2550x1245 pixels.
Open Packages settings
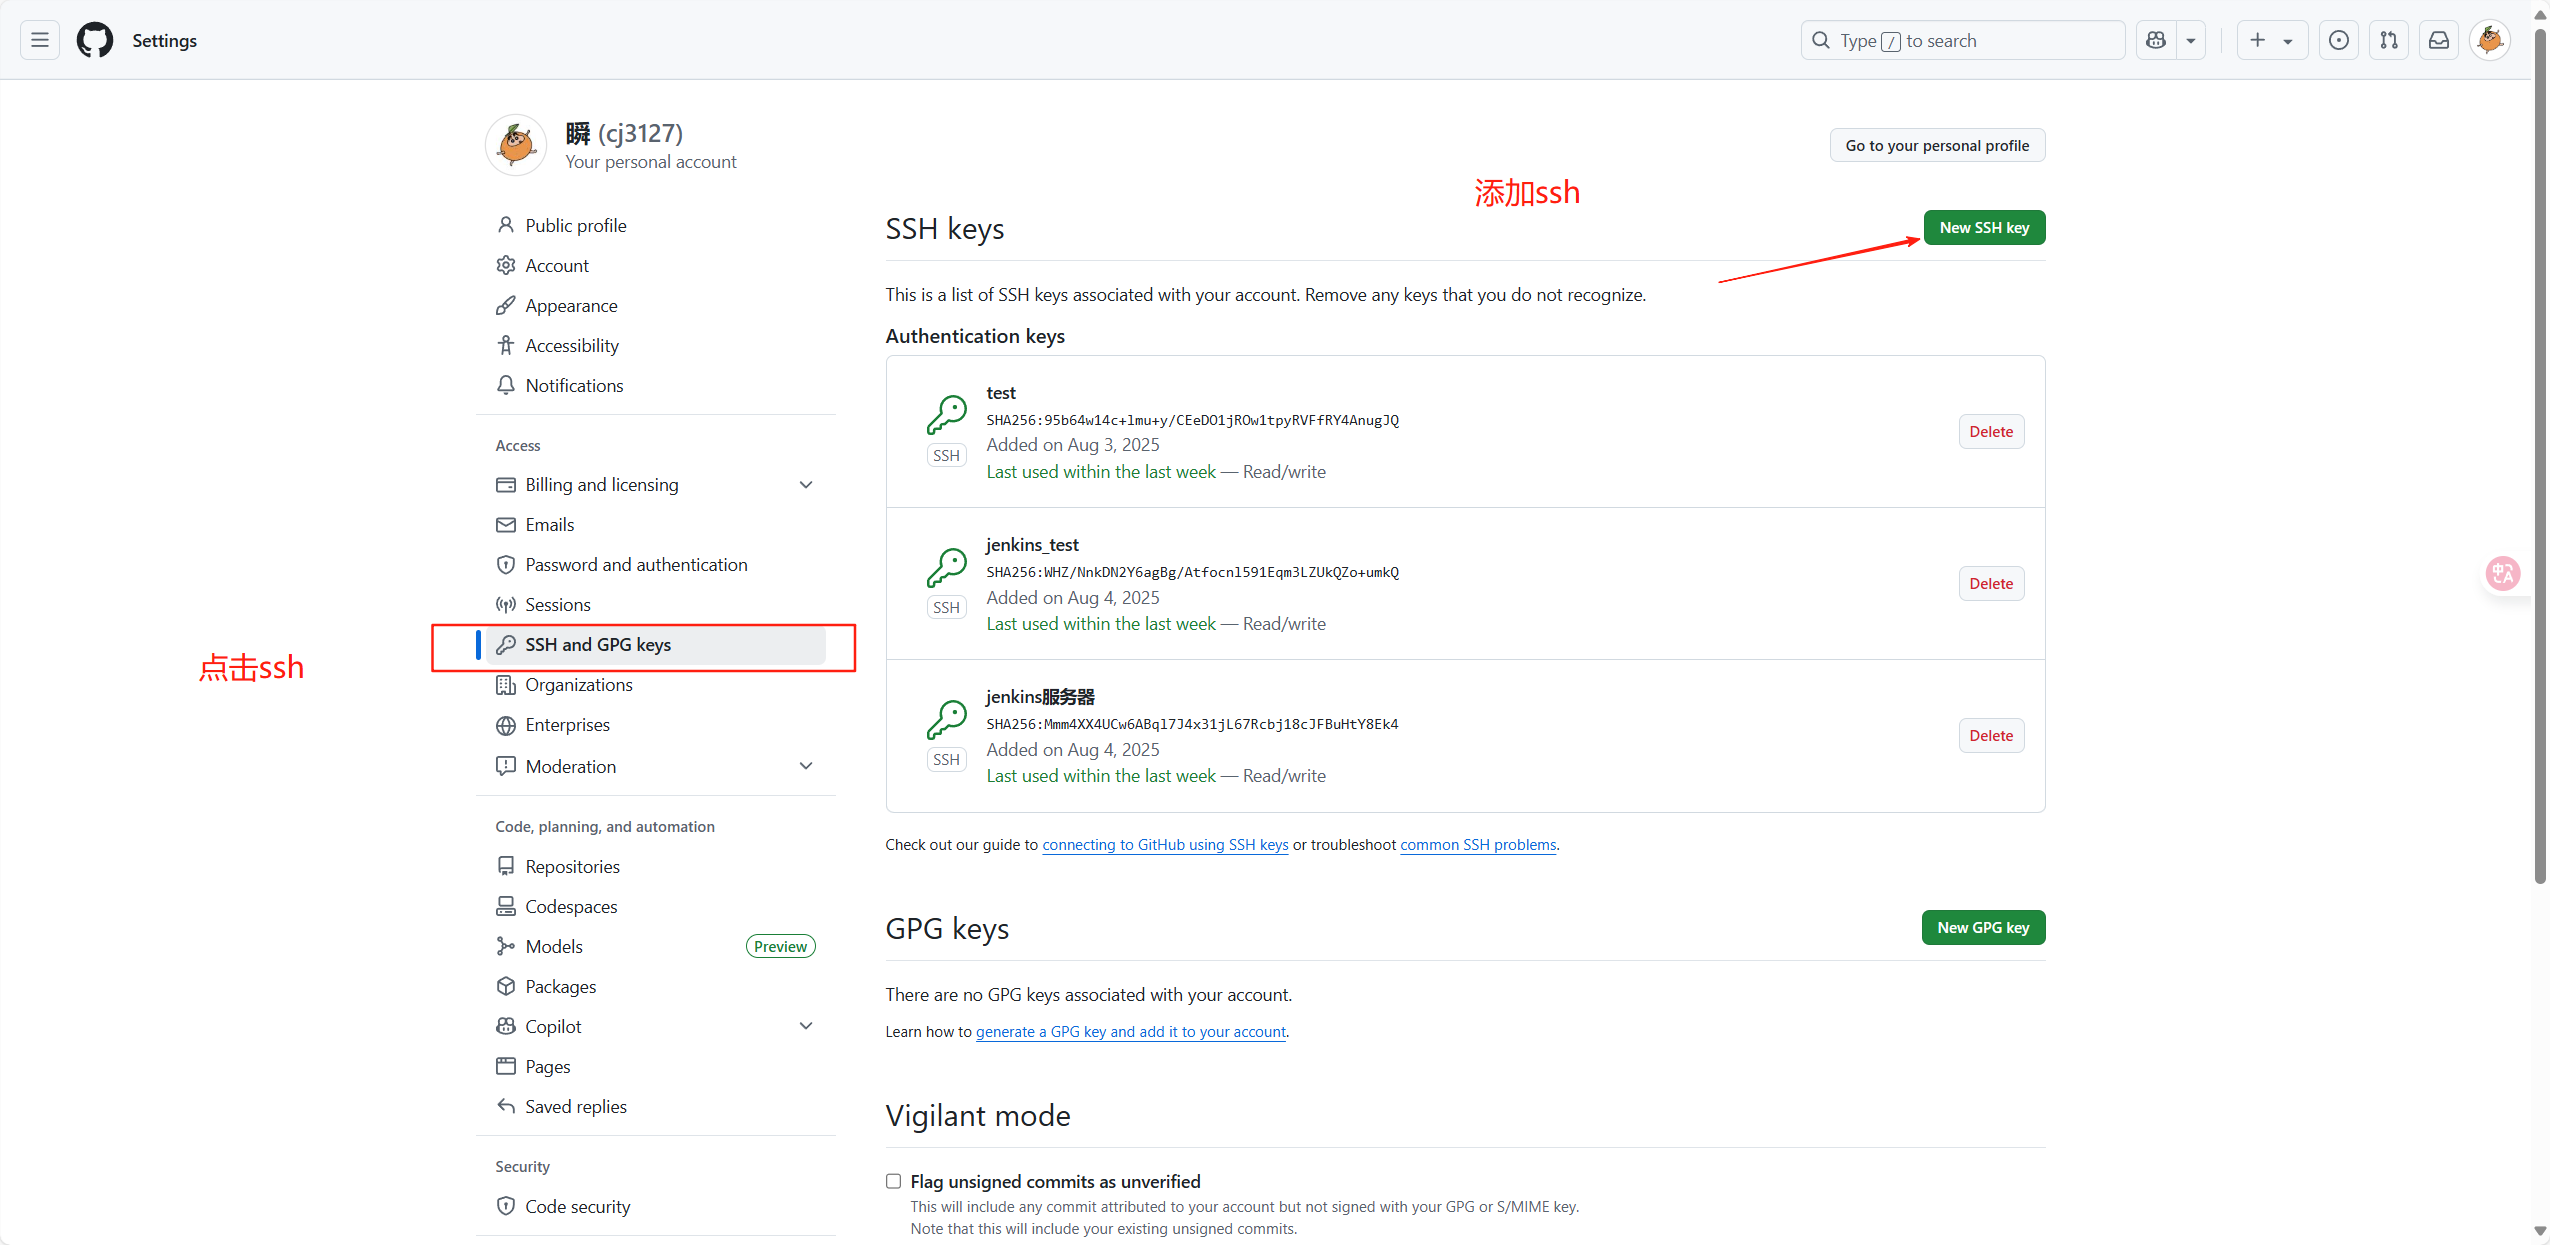point(655,986)
